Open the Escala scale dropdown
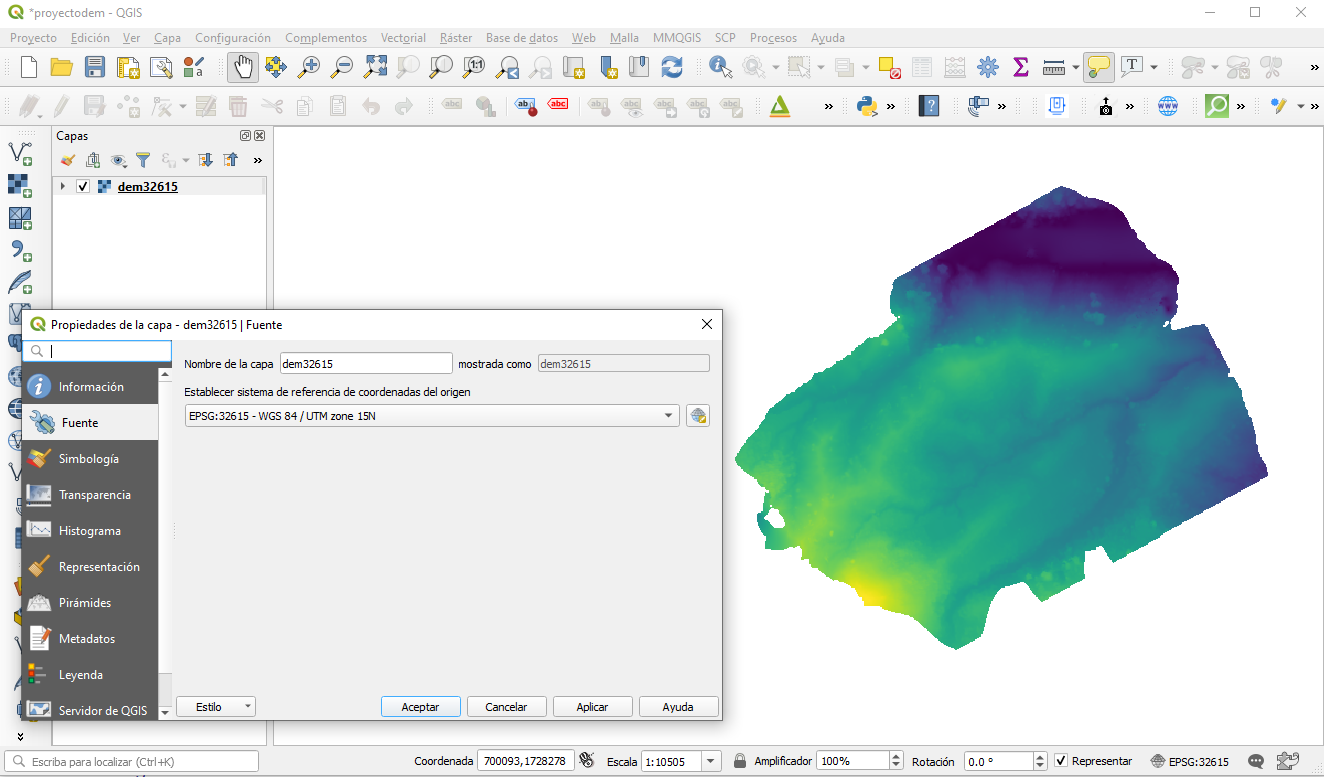 (712, 761)
